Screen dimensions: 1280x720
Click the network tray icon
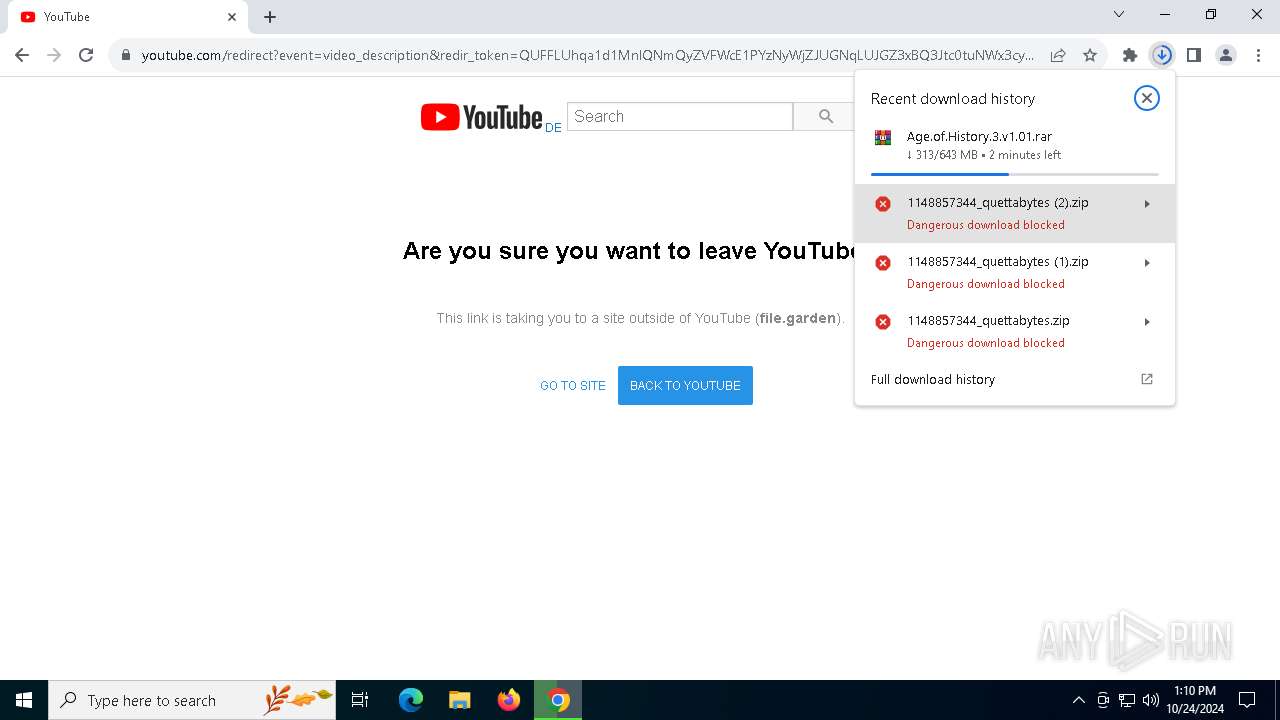tap(1127, 700)
